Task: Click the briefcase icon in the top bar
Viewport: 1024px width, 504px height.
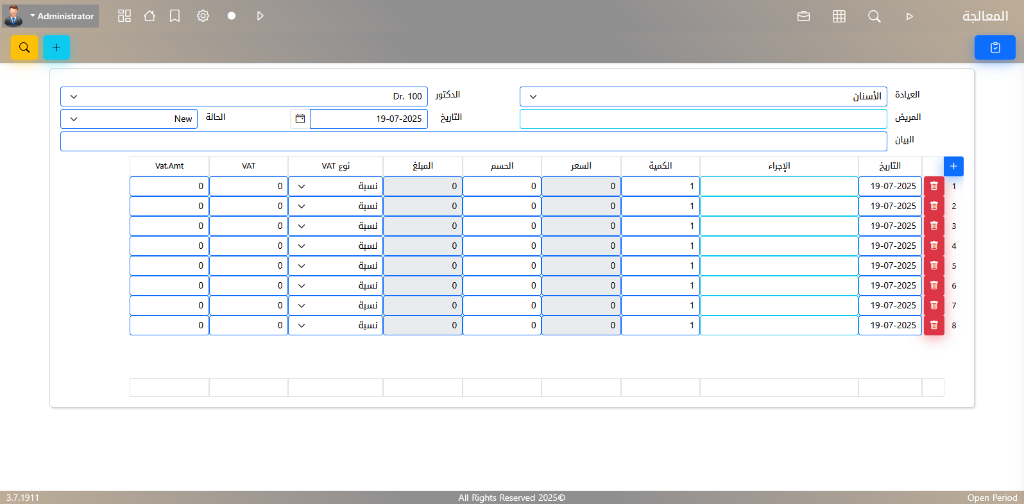Action: click(x=803, y=16)
